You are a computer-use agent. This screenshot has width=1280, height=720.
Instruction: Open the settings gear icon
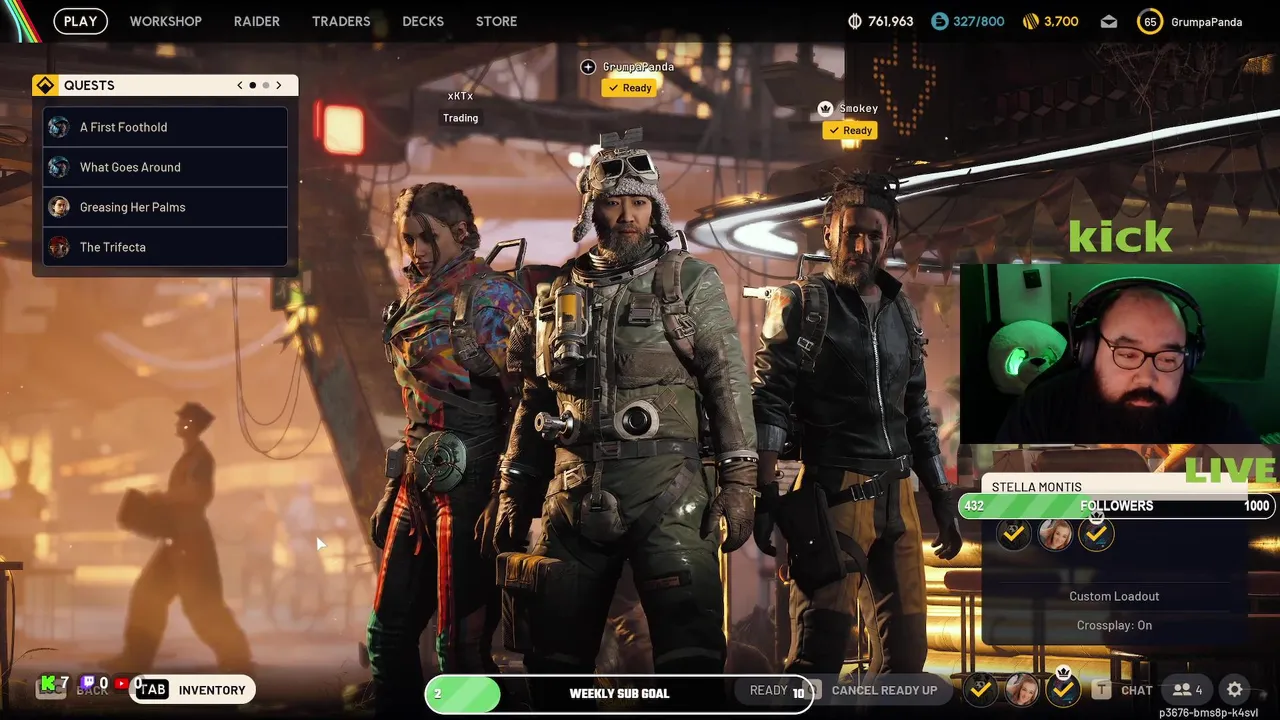[1235, 690]
